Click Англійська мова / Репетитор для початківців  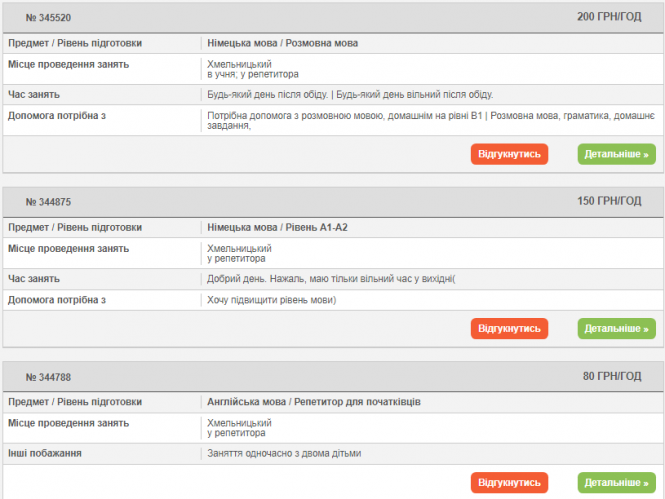click(x=313, y=401)
